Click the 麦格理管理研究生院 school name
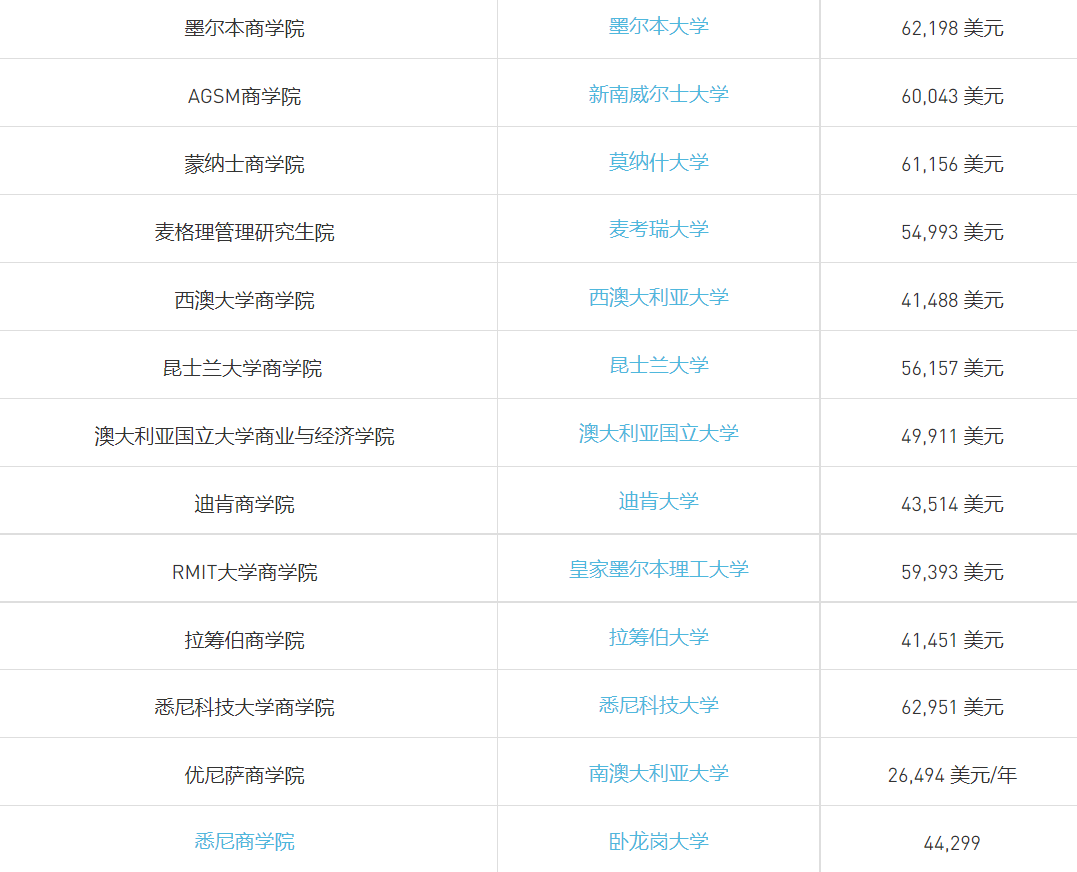Screen dimensions: 1077x872 point(244,232)
